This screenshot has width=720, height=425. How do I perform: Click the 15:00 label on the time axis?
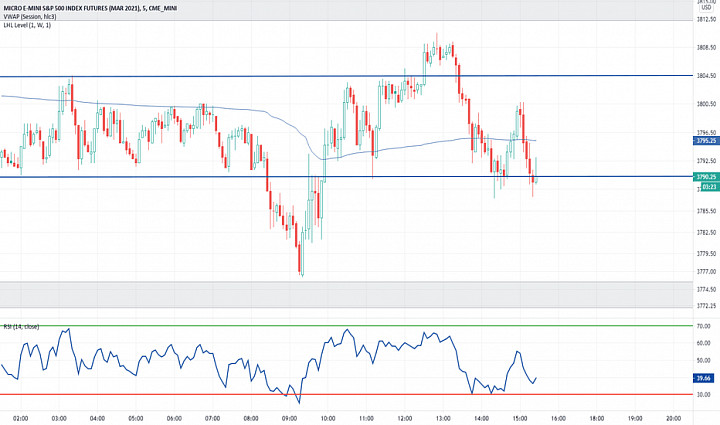[520, 419]
